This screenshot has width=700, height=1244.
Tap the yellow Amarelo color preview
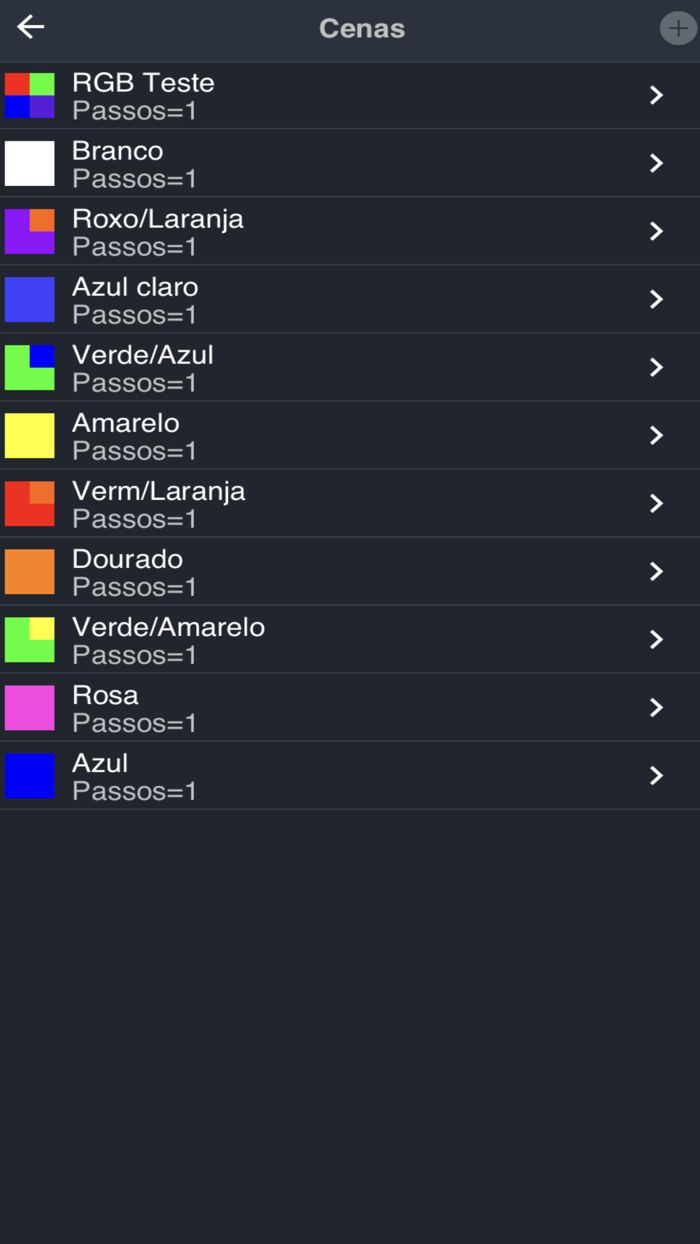click(x=29, y=435)
